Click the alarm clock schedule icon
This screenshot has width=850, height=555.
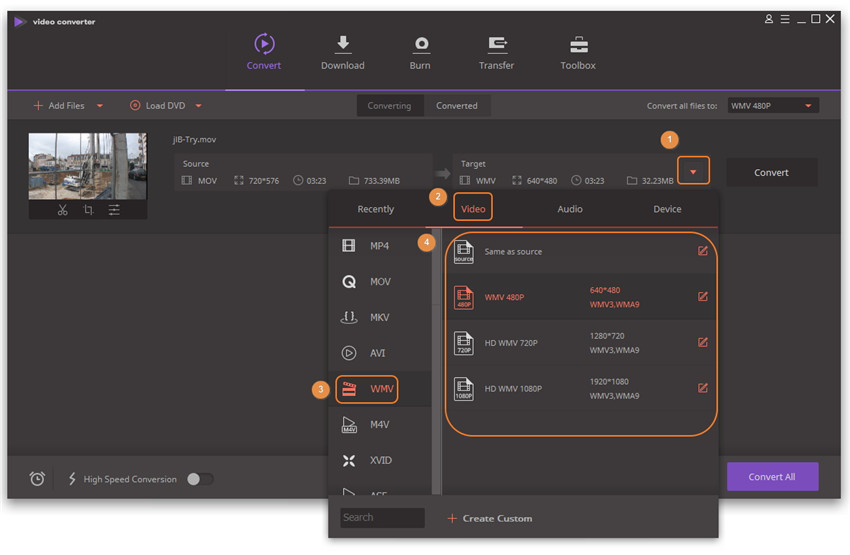pos(37,479)
